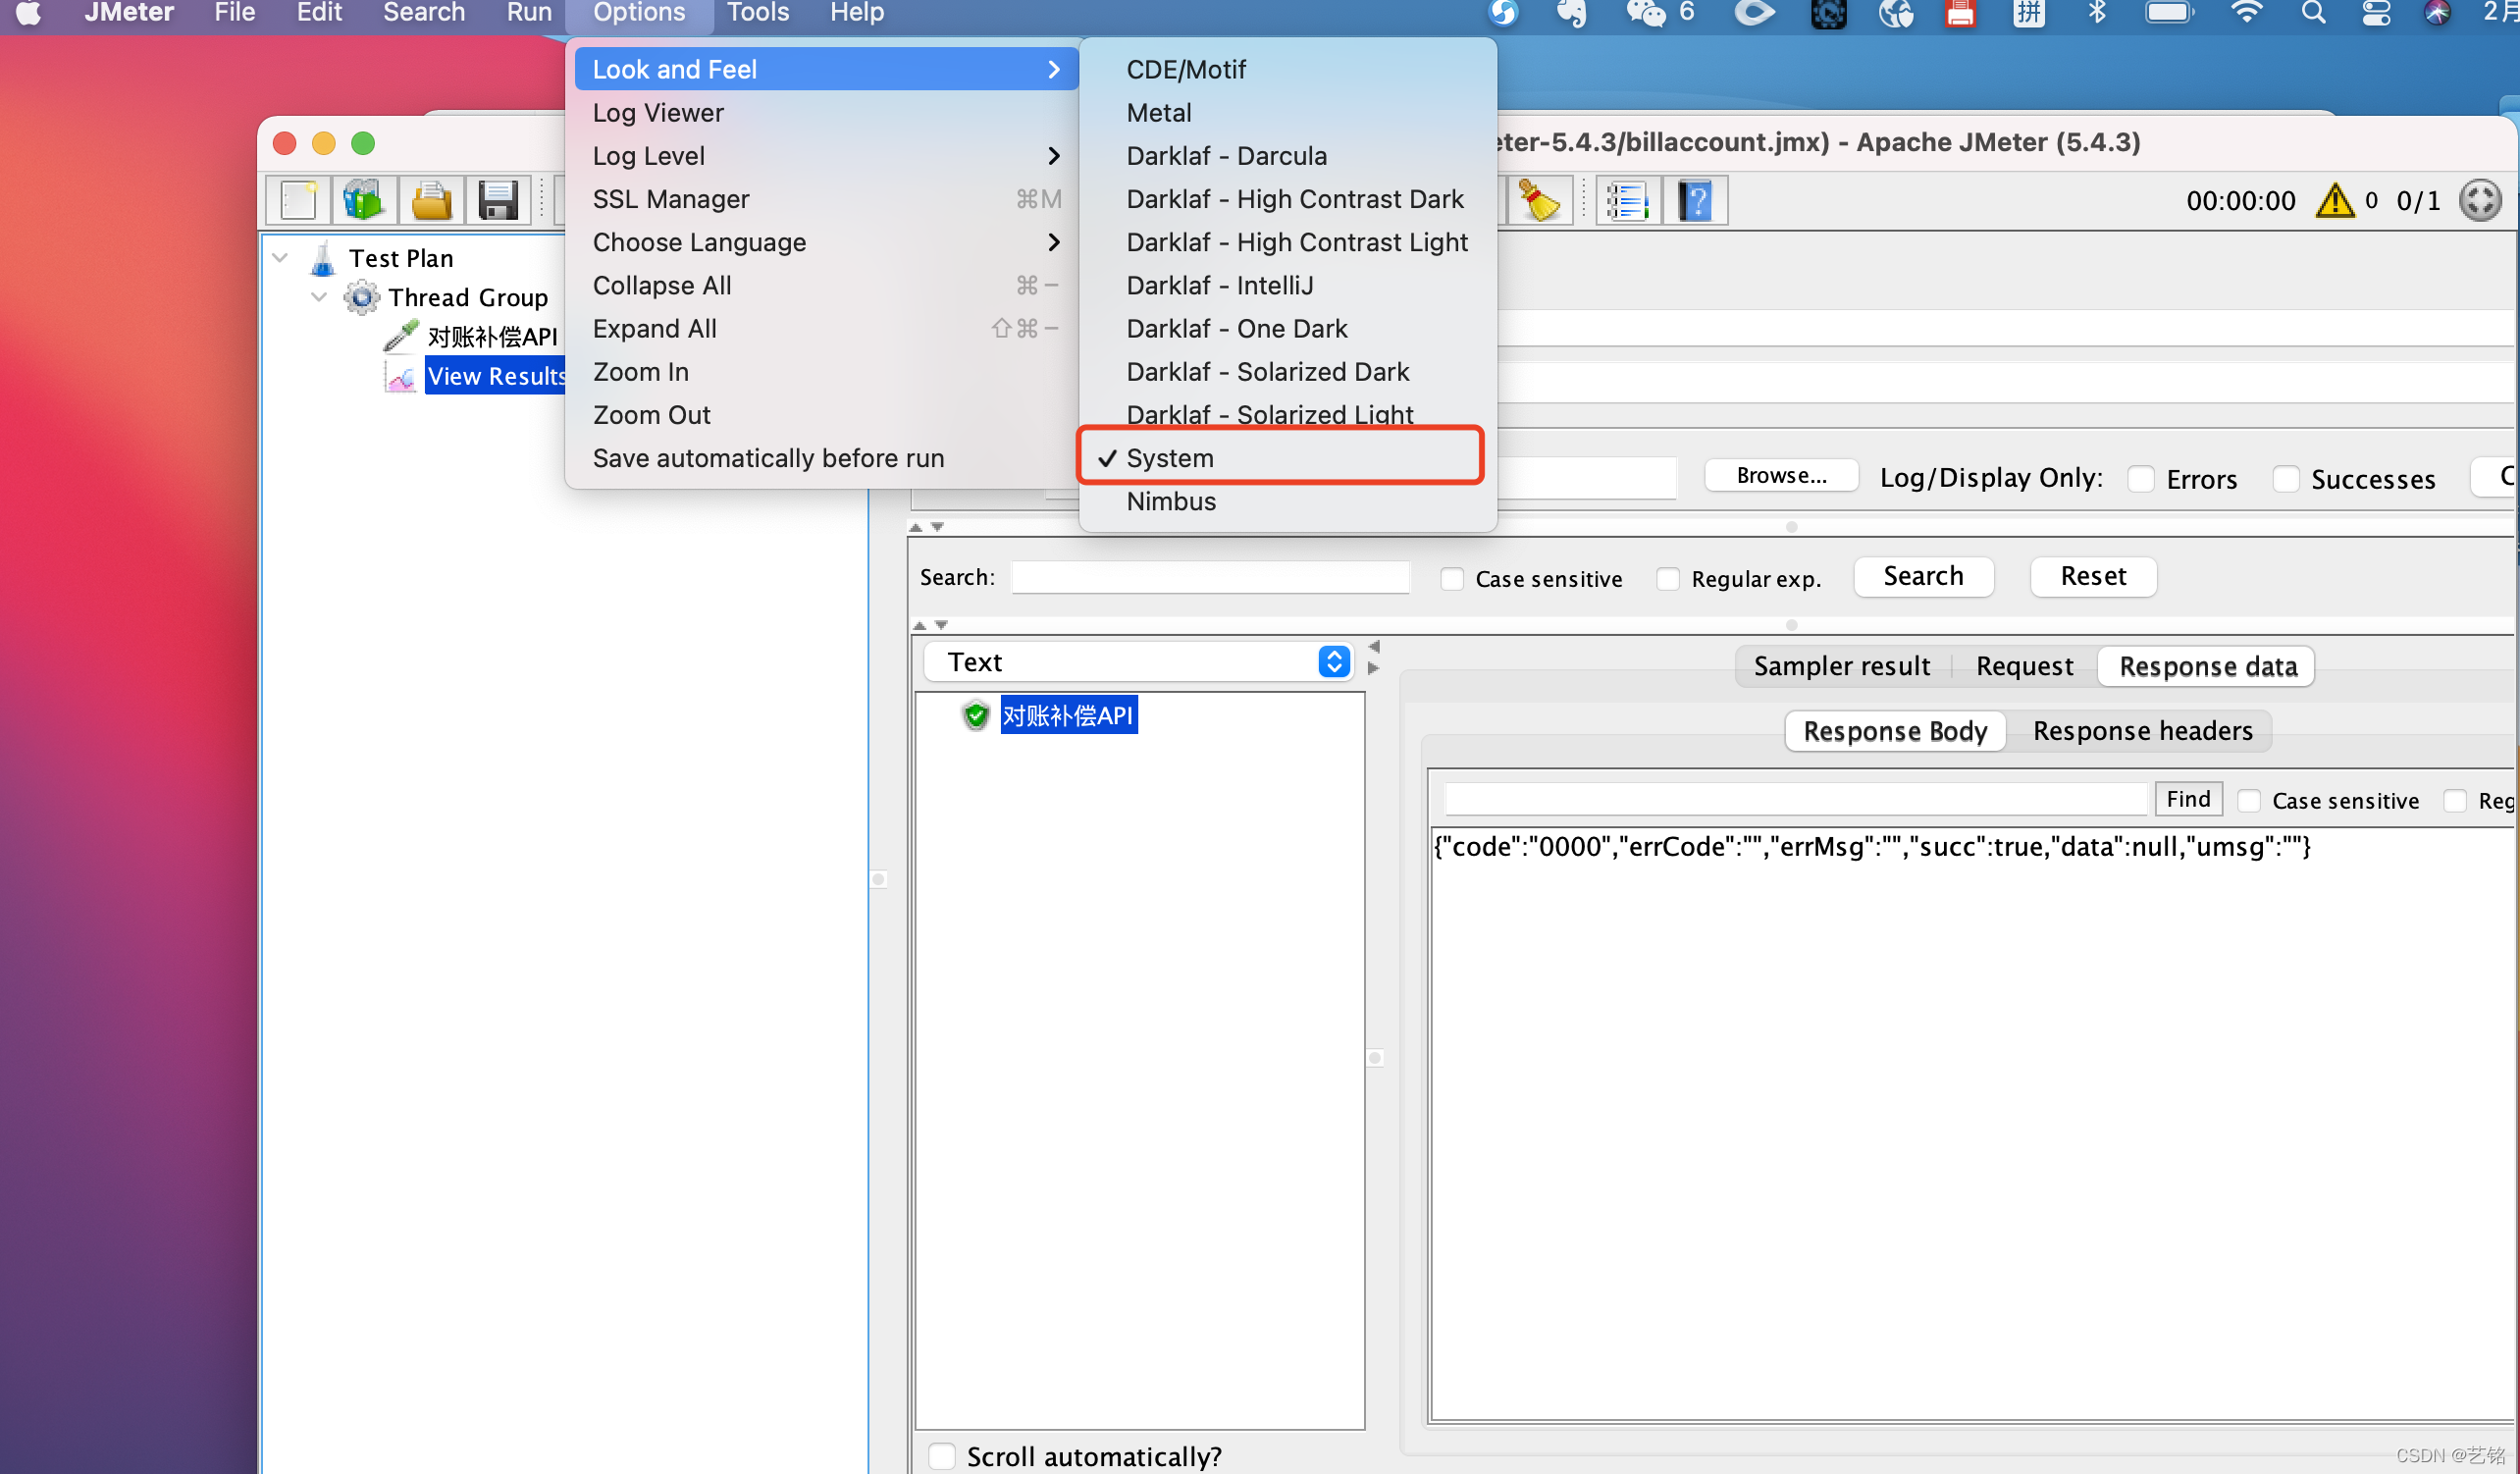Click the Open existing test plan icon
Viewport: 2520px width, 1474px height.
(432, 196)
